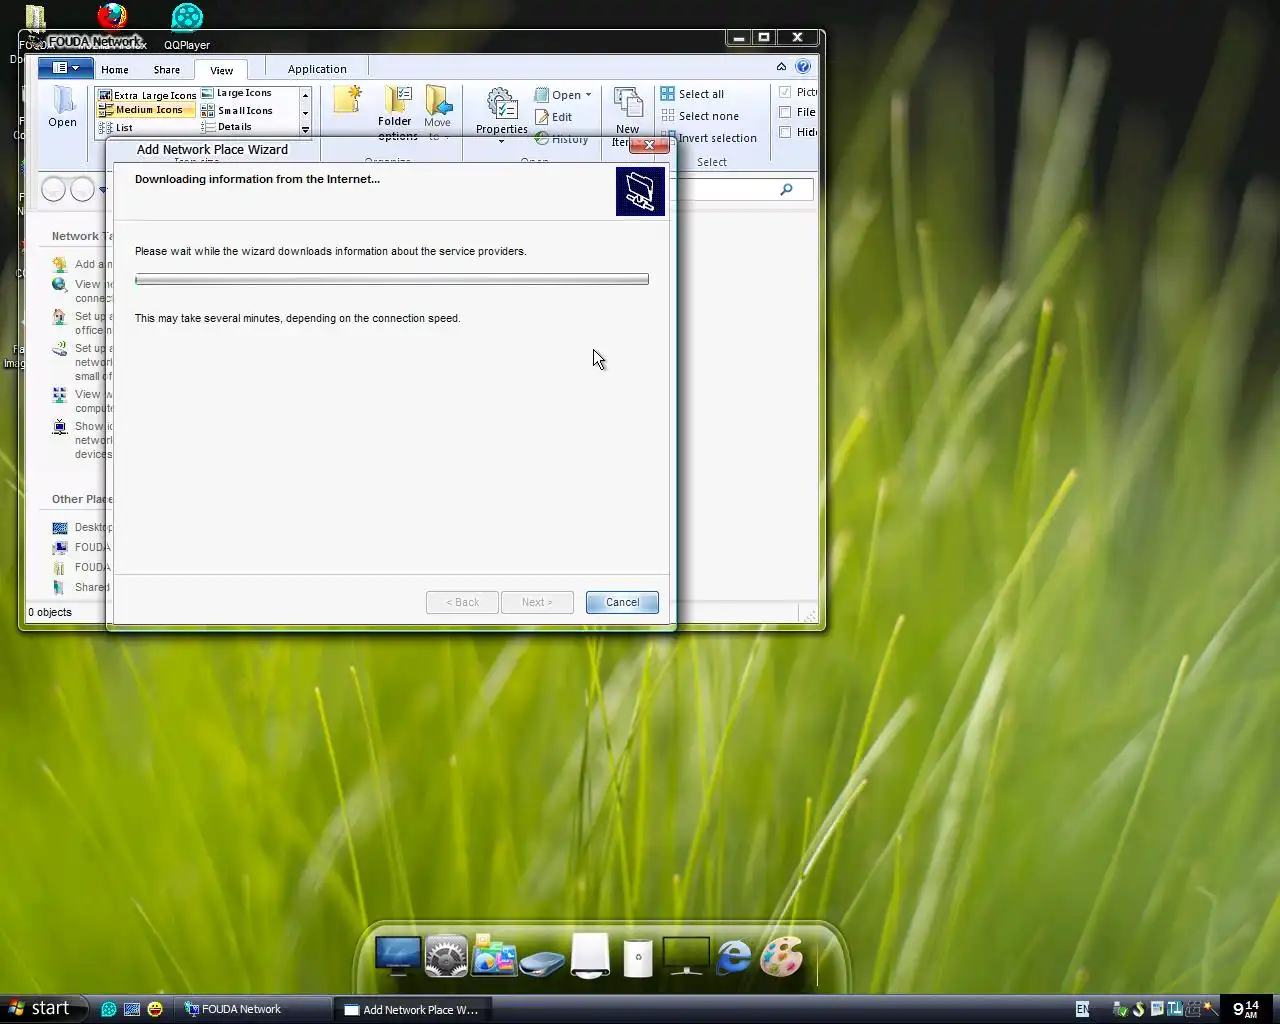Click the green display icon in dock
The height and width of the screenshot is (1024, 1280).
click(x=686, y=956)
